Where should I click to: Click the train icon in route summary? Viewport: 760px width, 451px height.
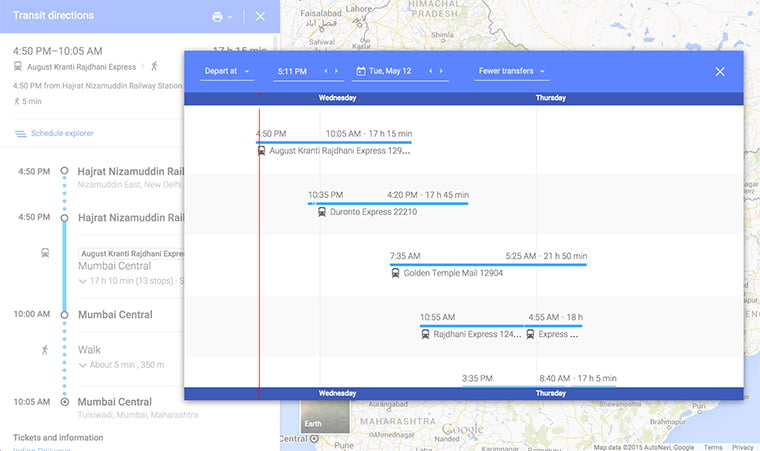(18, 66)
